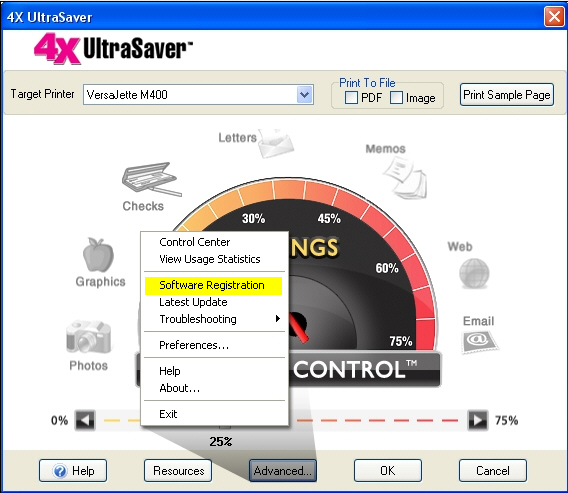Open the Resources button
568x493 pixels.
pyautogui.click(x=178, y=471)
